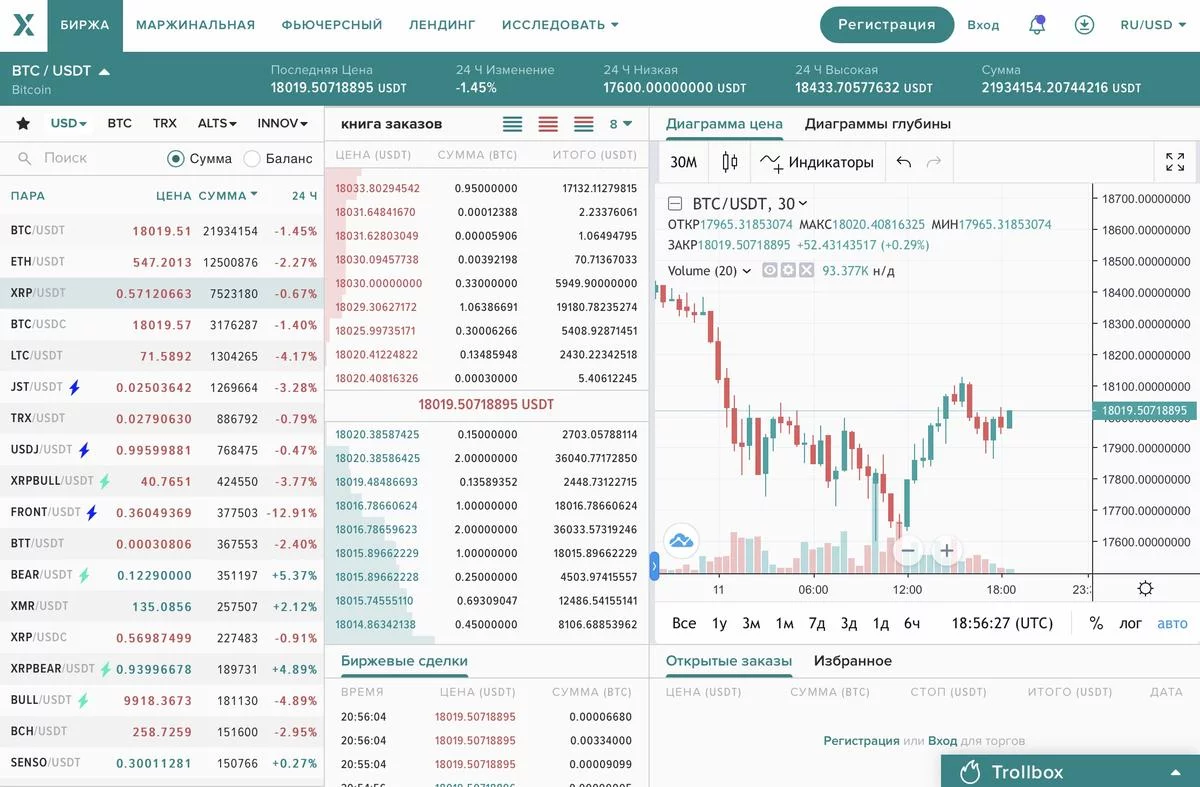Show only sell orders in order book
This screenshot has height=787, width=1200.
tap(548, 124)
